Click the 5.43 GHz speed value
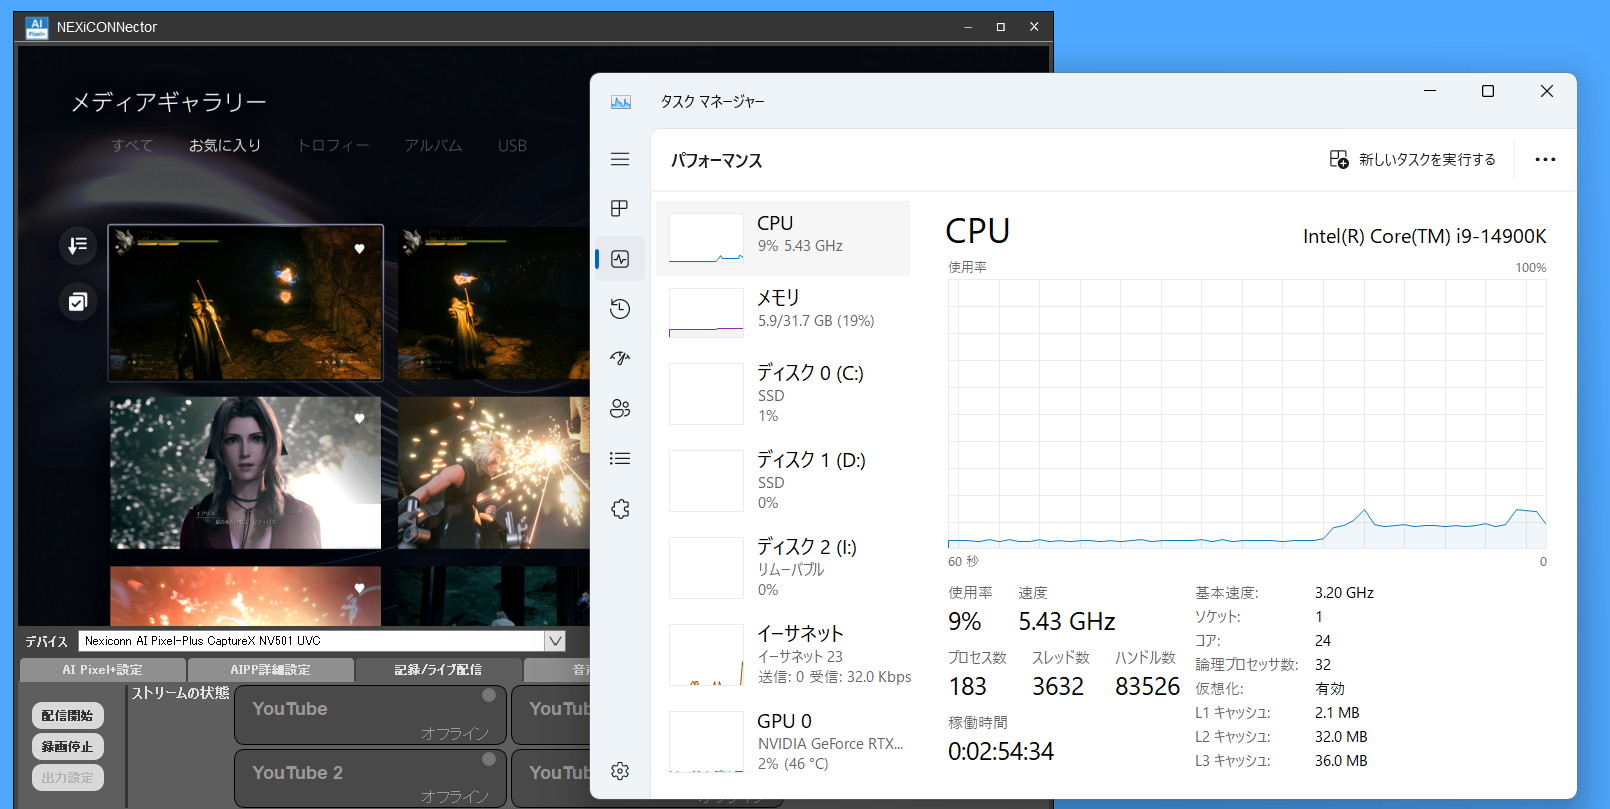Viewport: 1610px width, 809px height. tap(1066, 621)
